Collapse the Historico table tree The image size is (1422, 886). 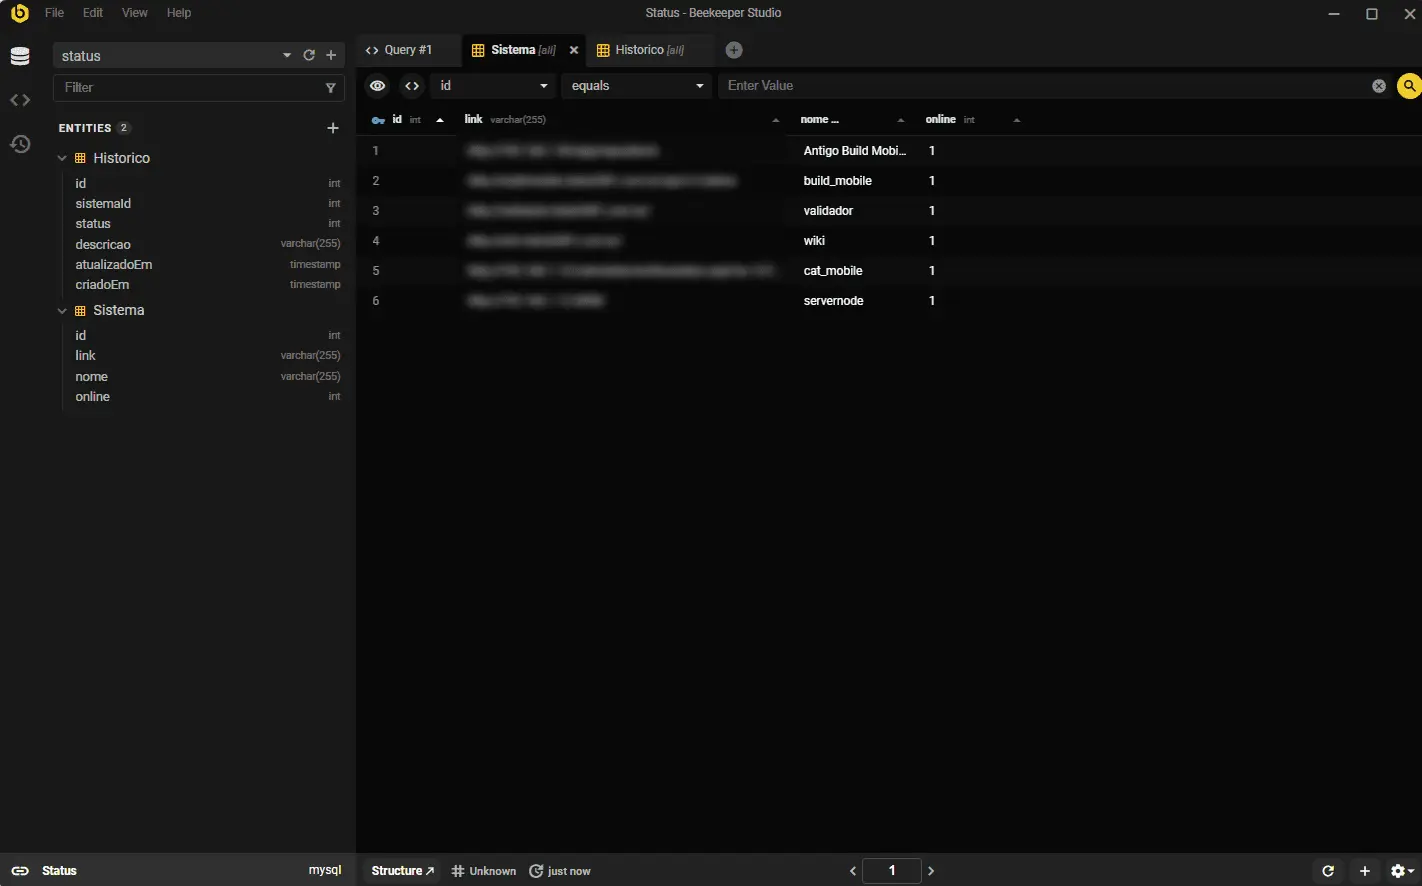(62, 158)
